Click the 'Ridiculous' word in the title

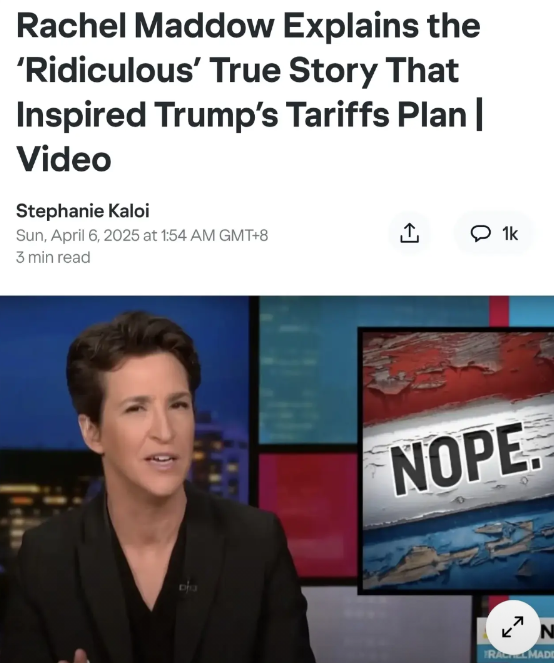point(111,70)
